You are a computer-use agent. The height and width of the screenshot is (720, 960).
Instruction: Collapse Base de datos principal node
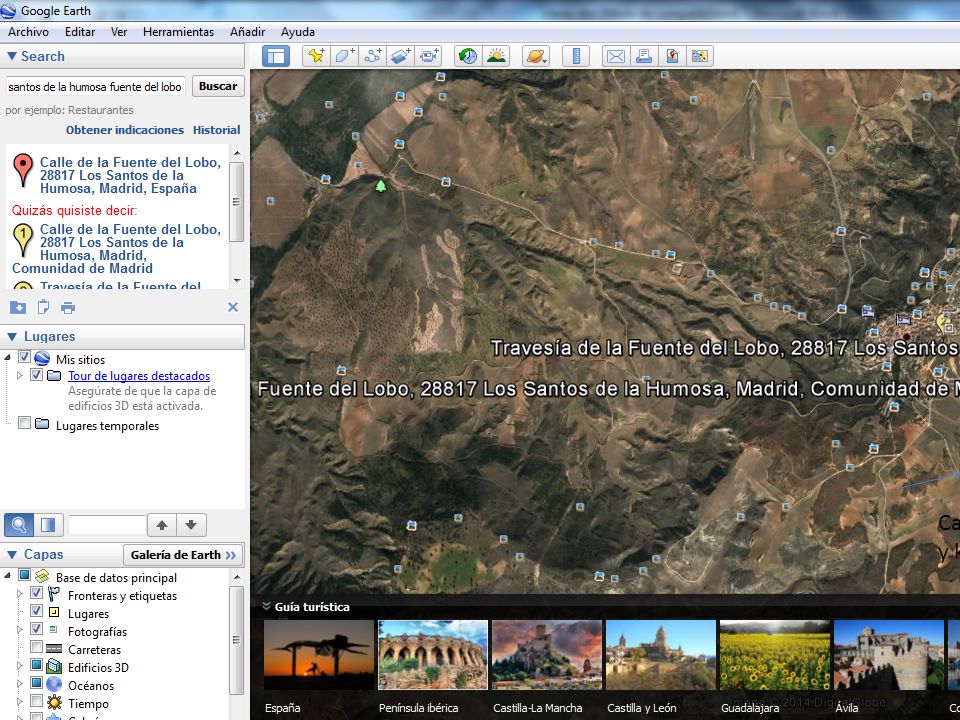7,576
